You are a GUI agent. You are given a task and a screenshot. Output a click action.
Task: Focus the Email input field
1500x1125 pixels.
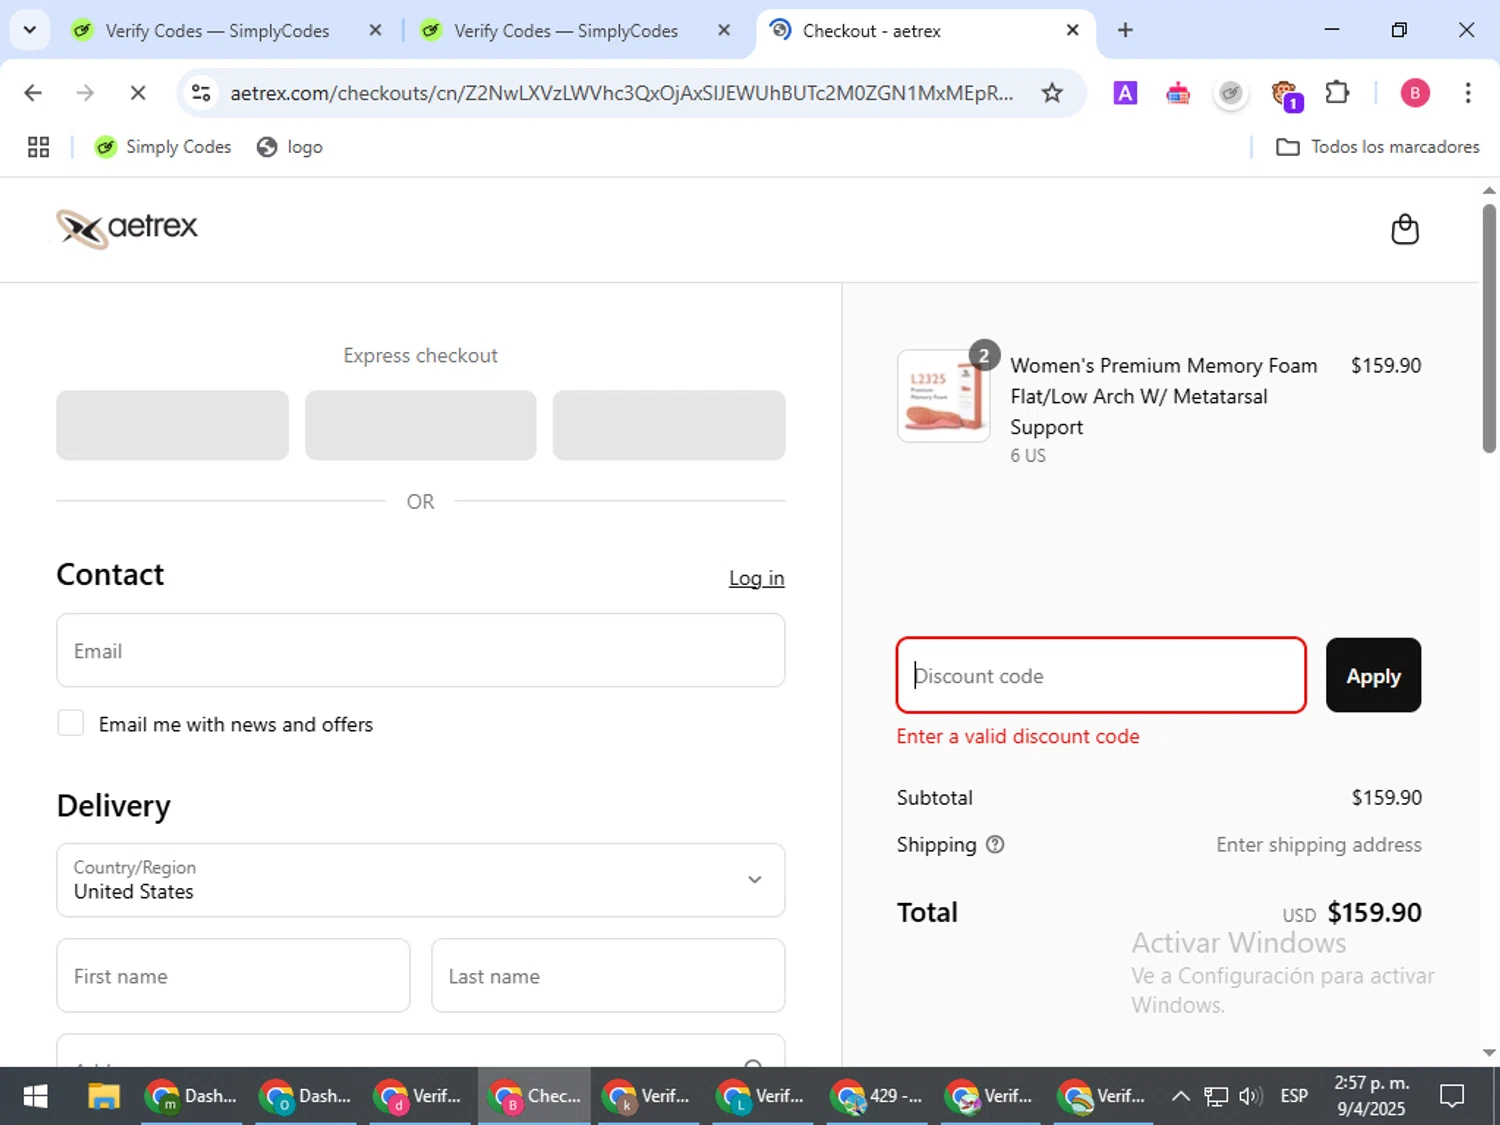click(420, 650)
